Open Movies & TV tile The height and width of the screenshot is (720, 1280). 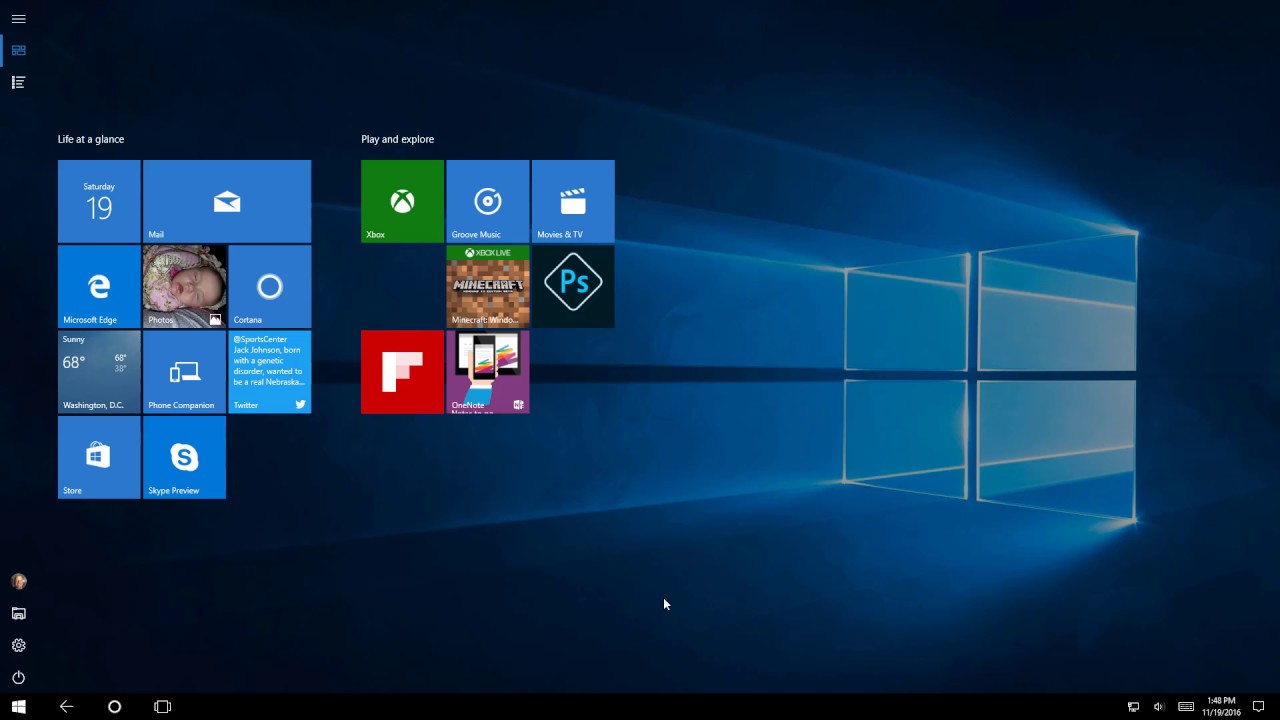[573, 201]
